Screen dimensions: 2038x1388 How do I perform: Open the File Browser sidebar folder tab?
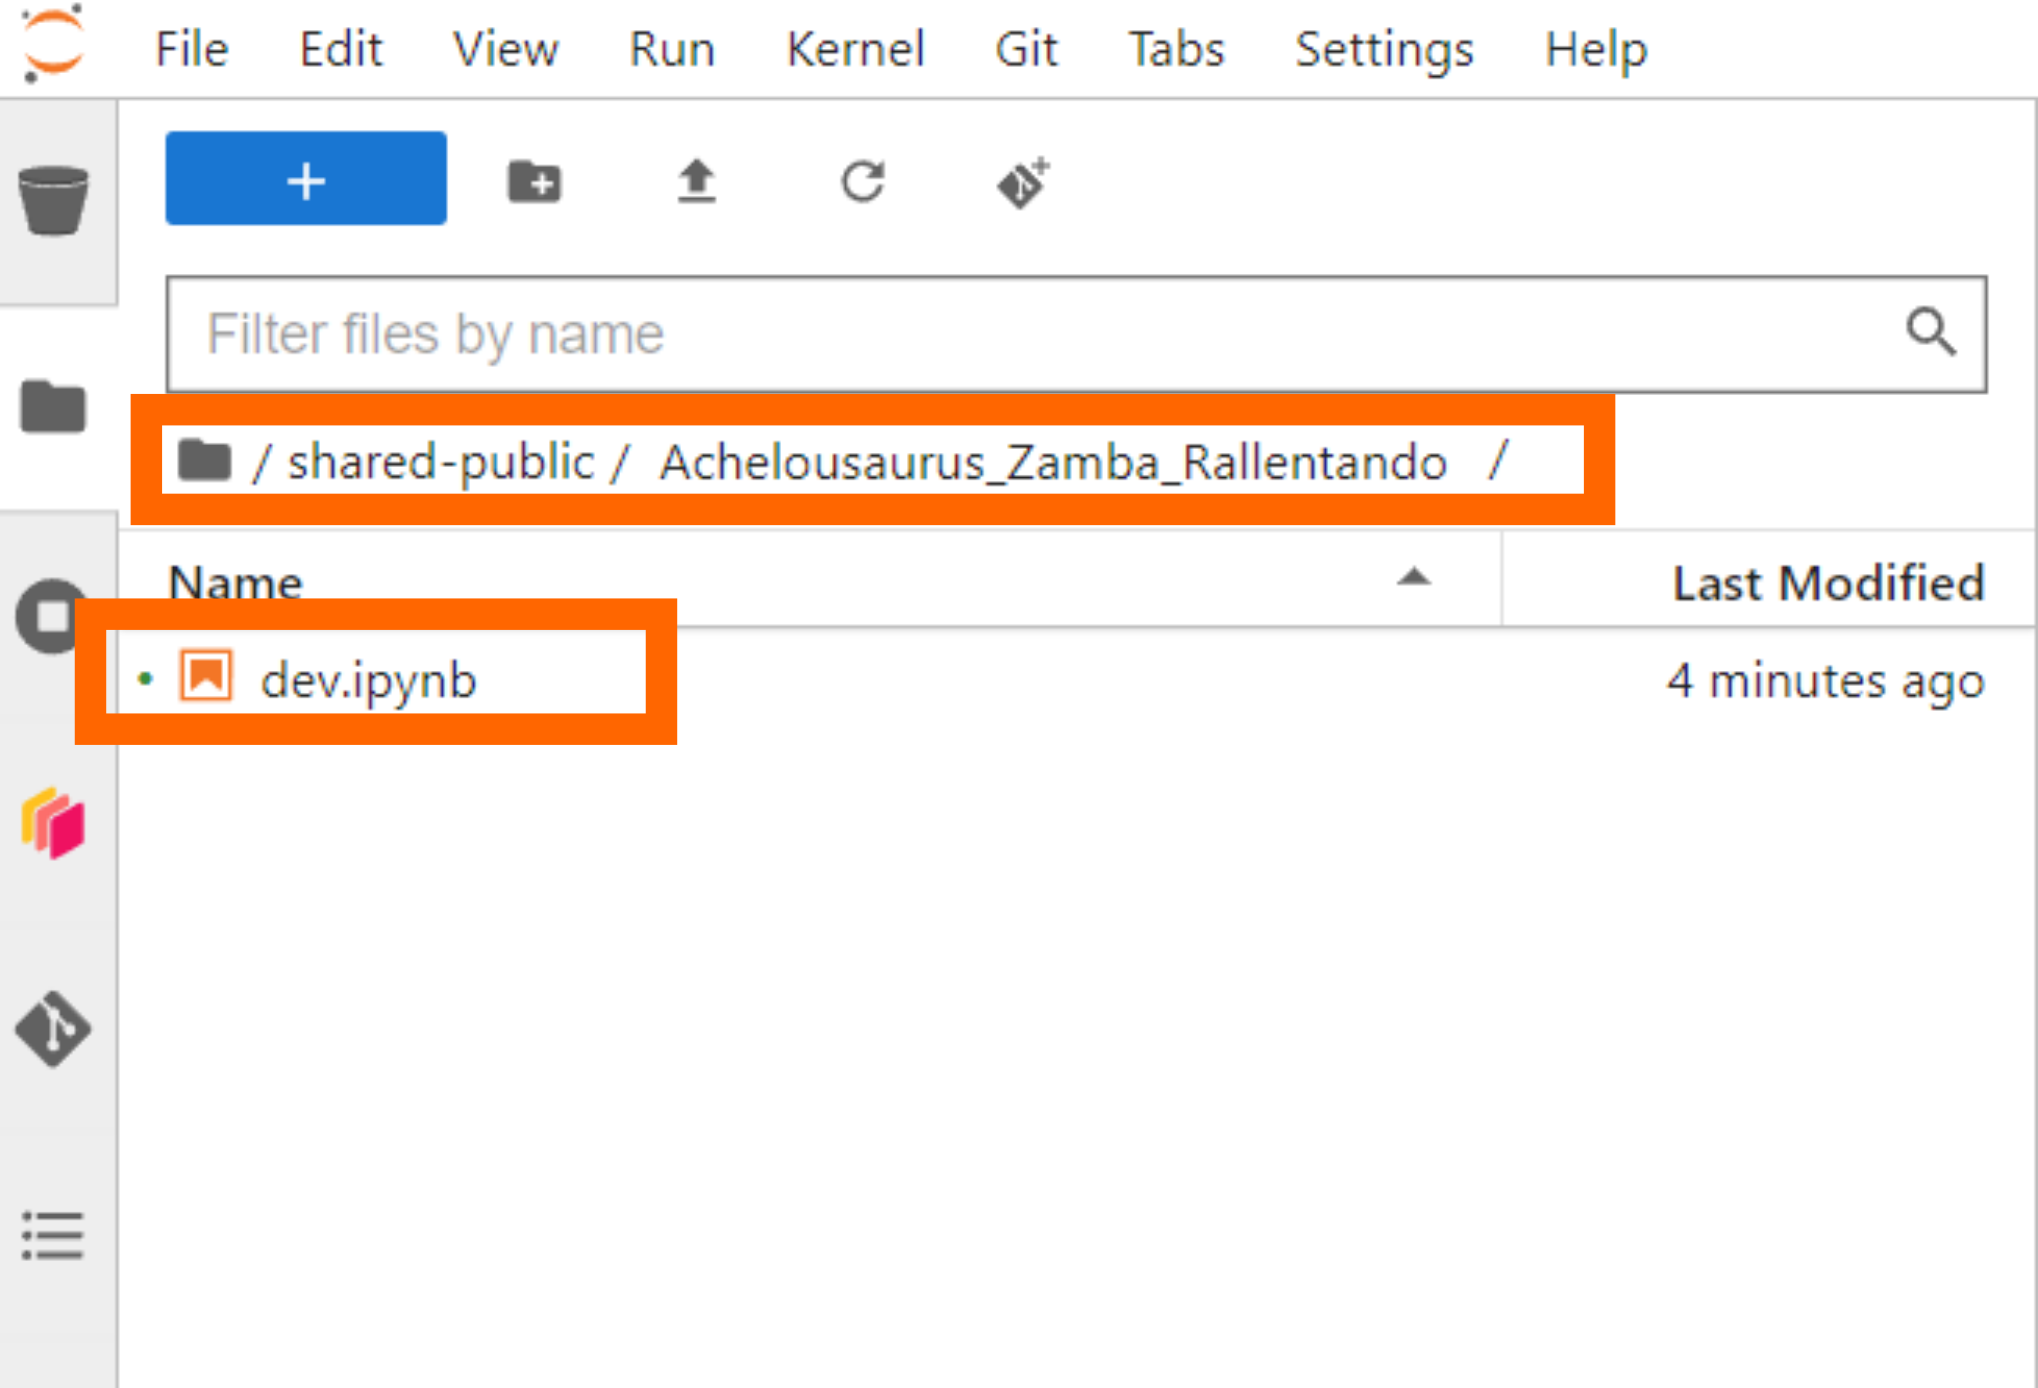tap(54, 406)
